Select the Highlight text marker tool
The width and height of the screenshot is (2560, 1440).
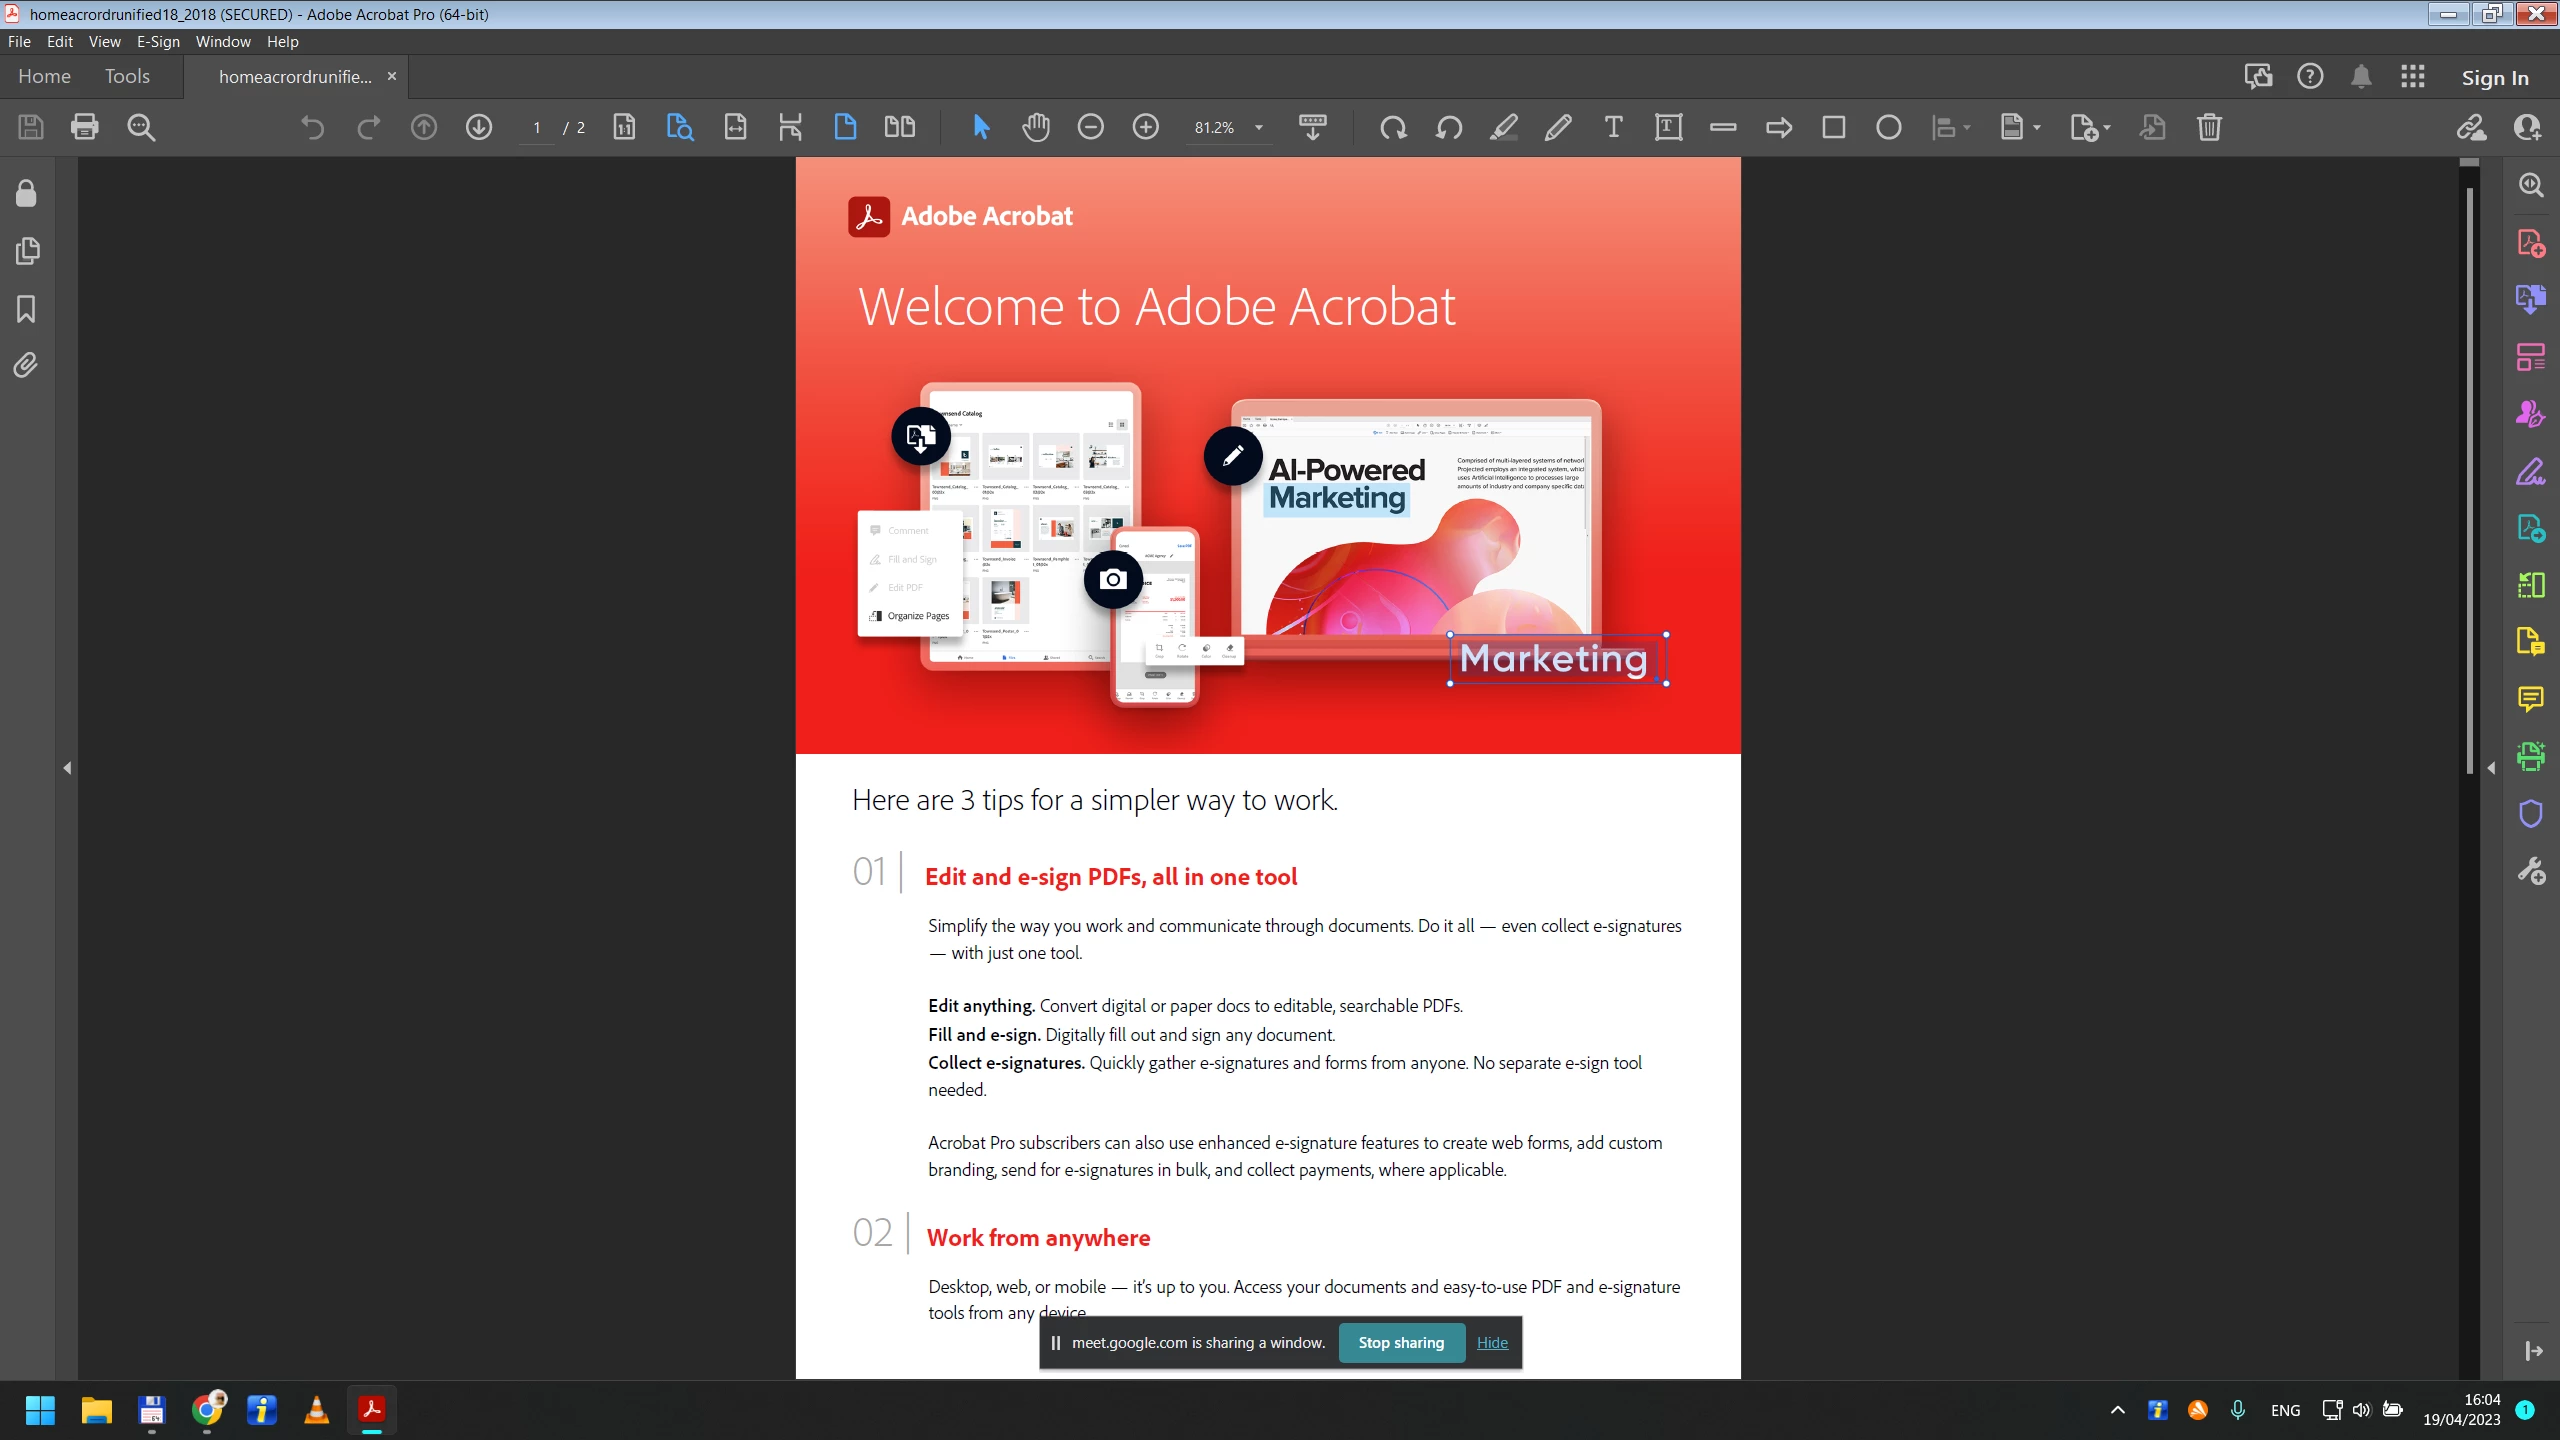click(x=1503, y=127)
